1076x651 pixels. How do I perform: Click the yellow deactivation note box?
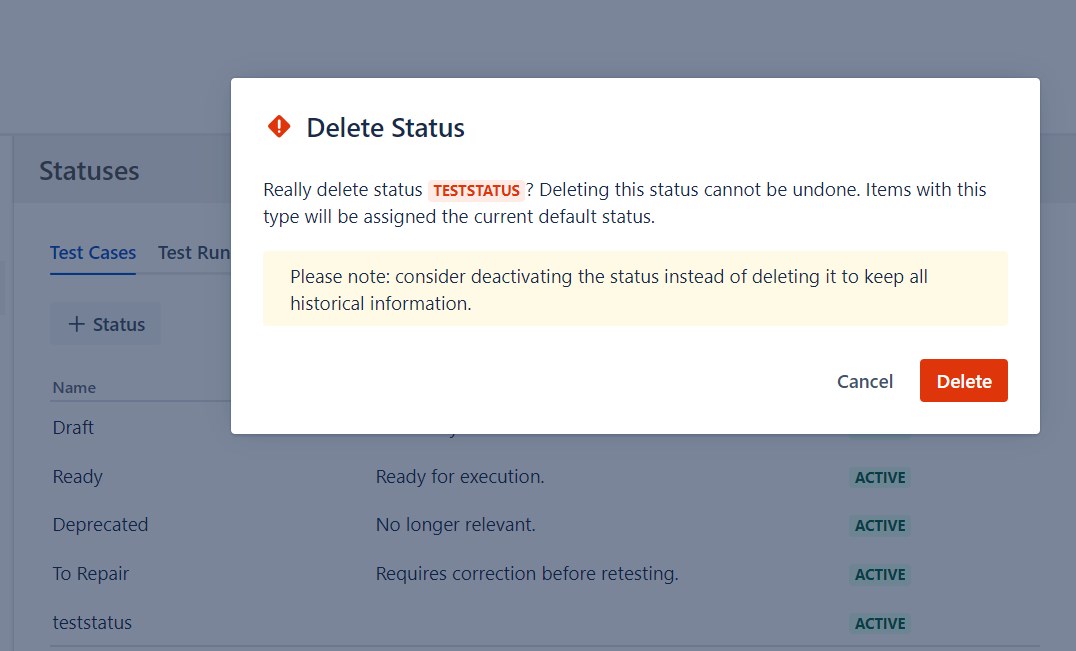(635, 289)
